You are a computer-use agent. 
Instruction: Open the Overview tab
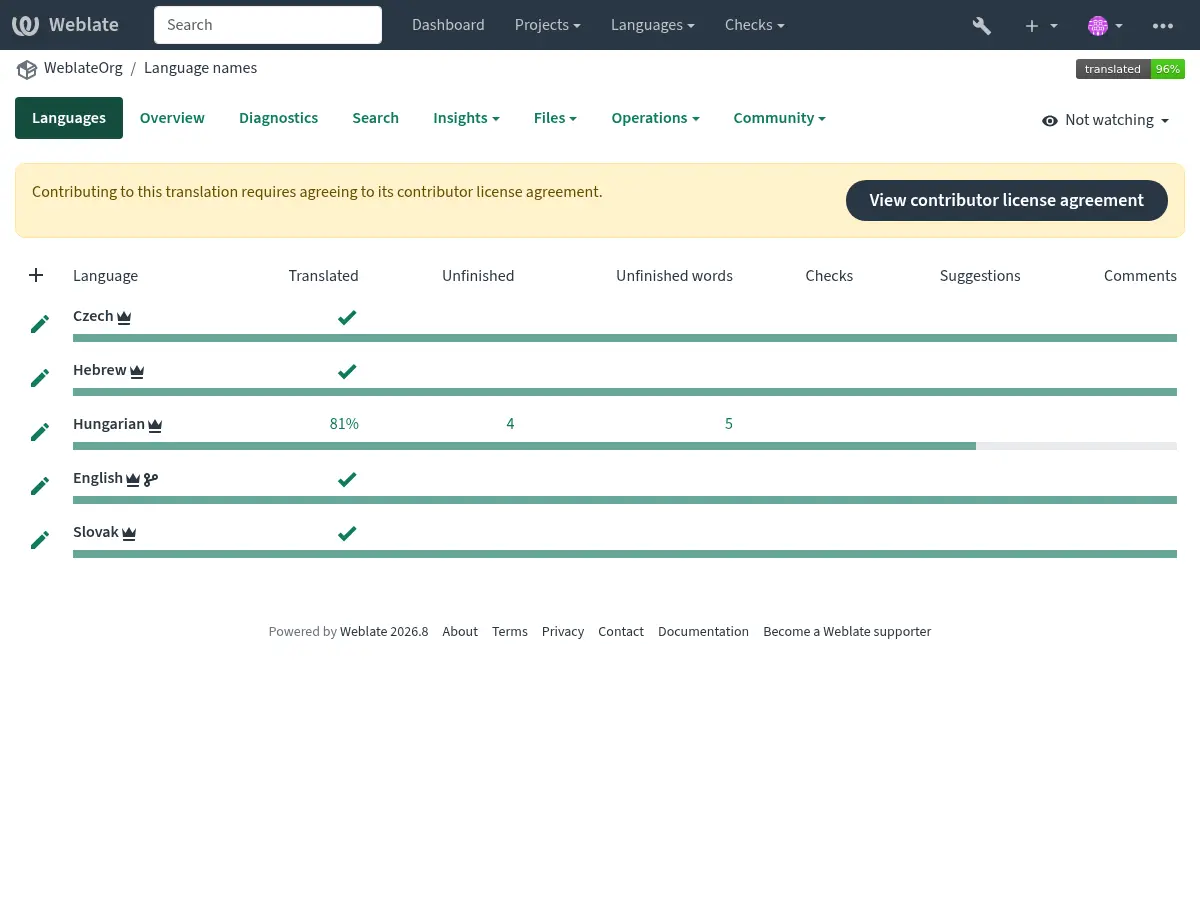click(x=172, y=118)
